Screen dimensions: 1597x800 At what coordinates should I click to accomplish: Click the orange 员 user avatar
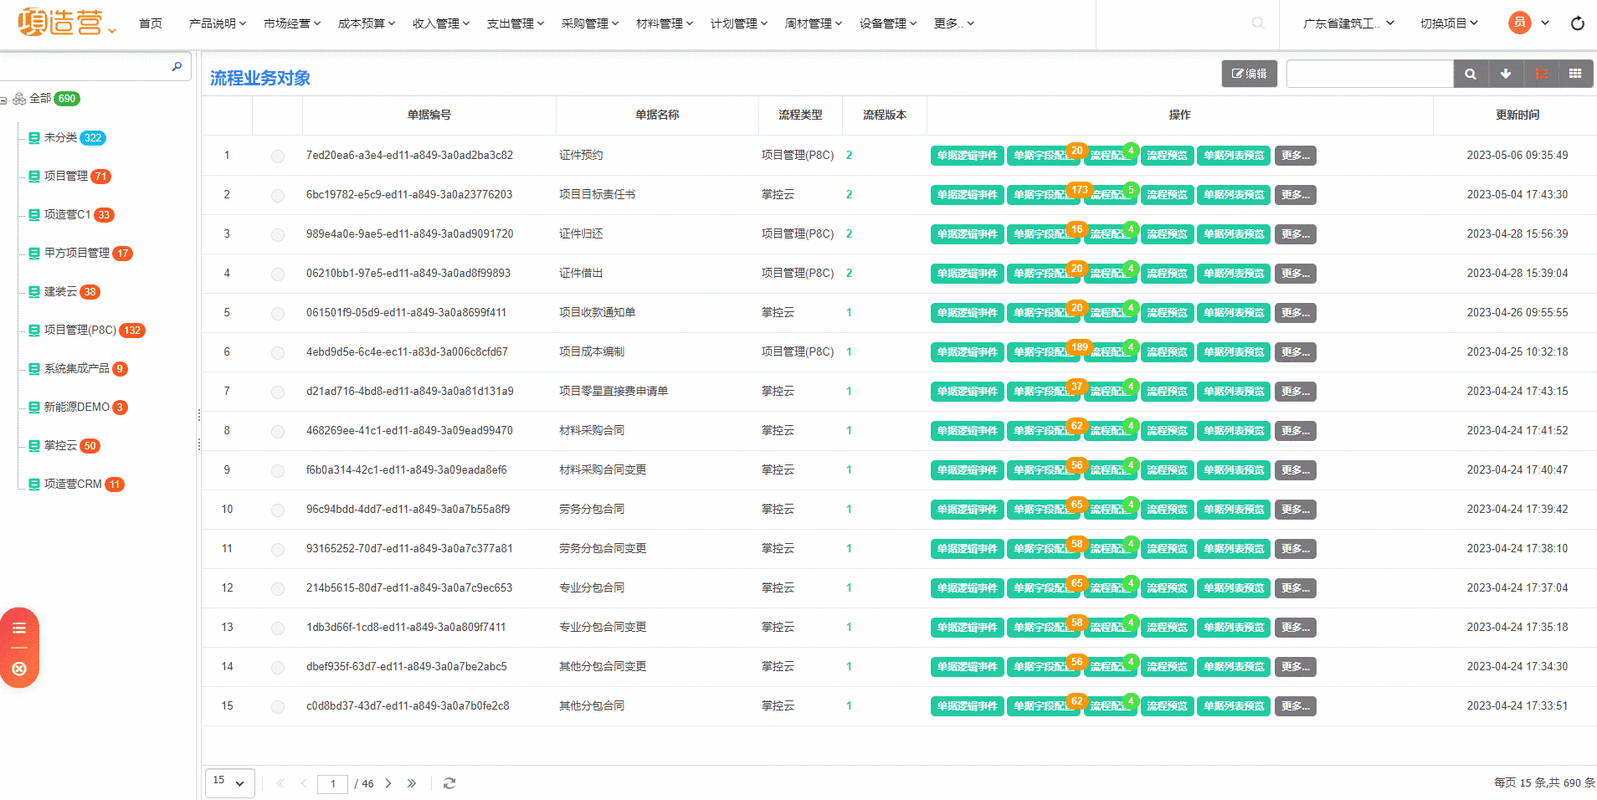tap(1519, 23)
